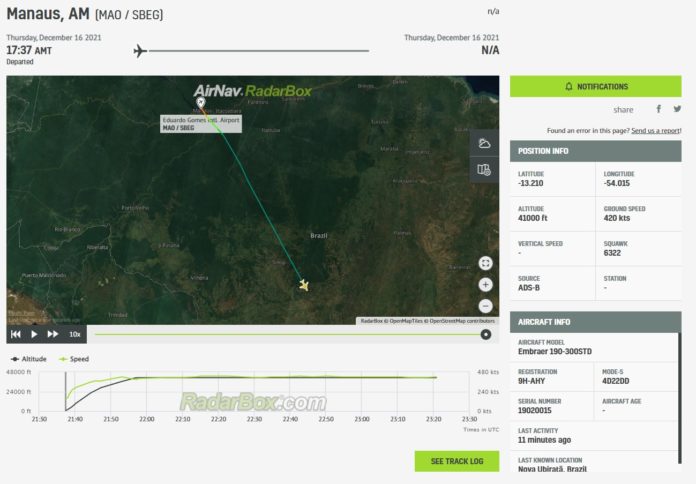Click the OpenStreetMap contributors attribution

(x=462, y=321)
